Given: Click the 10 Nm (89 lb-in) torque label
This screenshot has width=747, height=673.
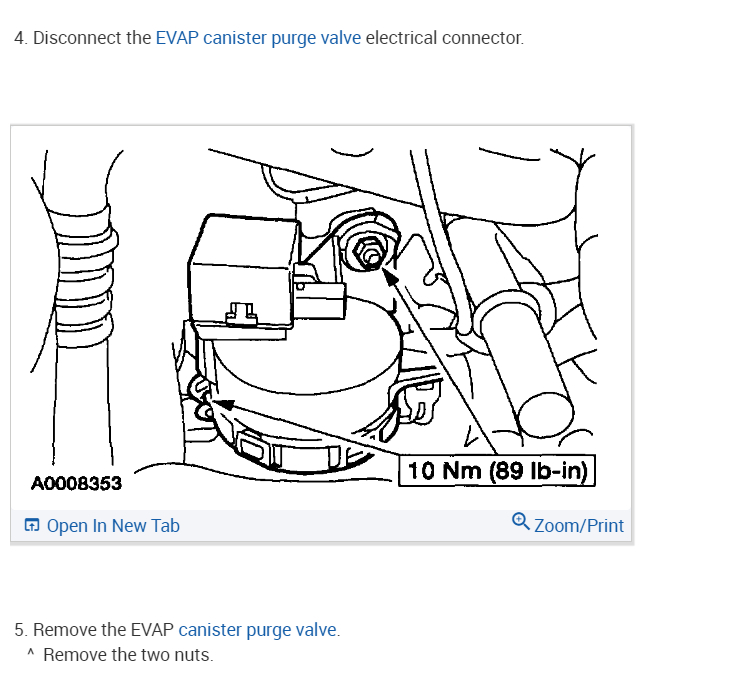Looking at the screenshot, I should pyautogui.click(x=497, y=471).
